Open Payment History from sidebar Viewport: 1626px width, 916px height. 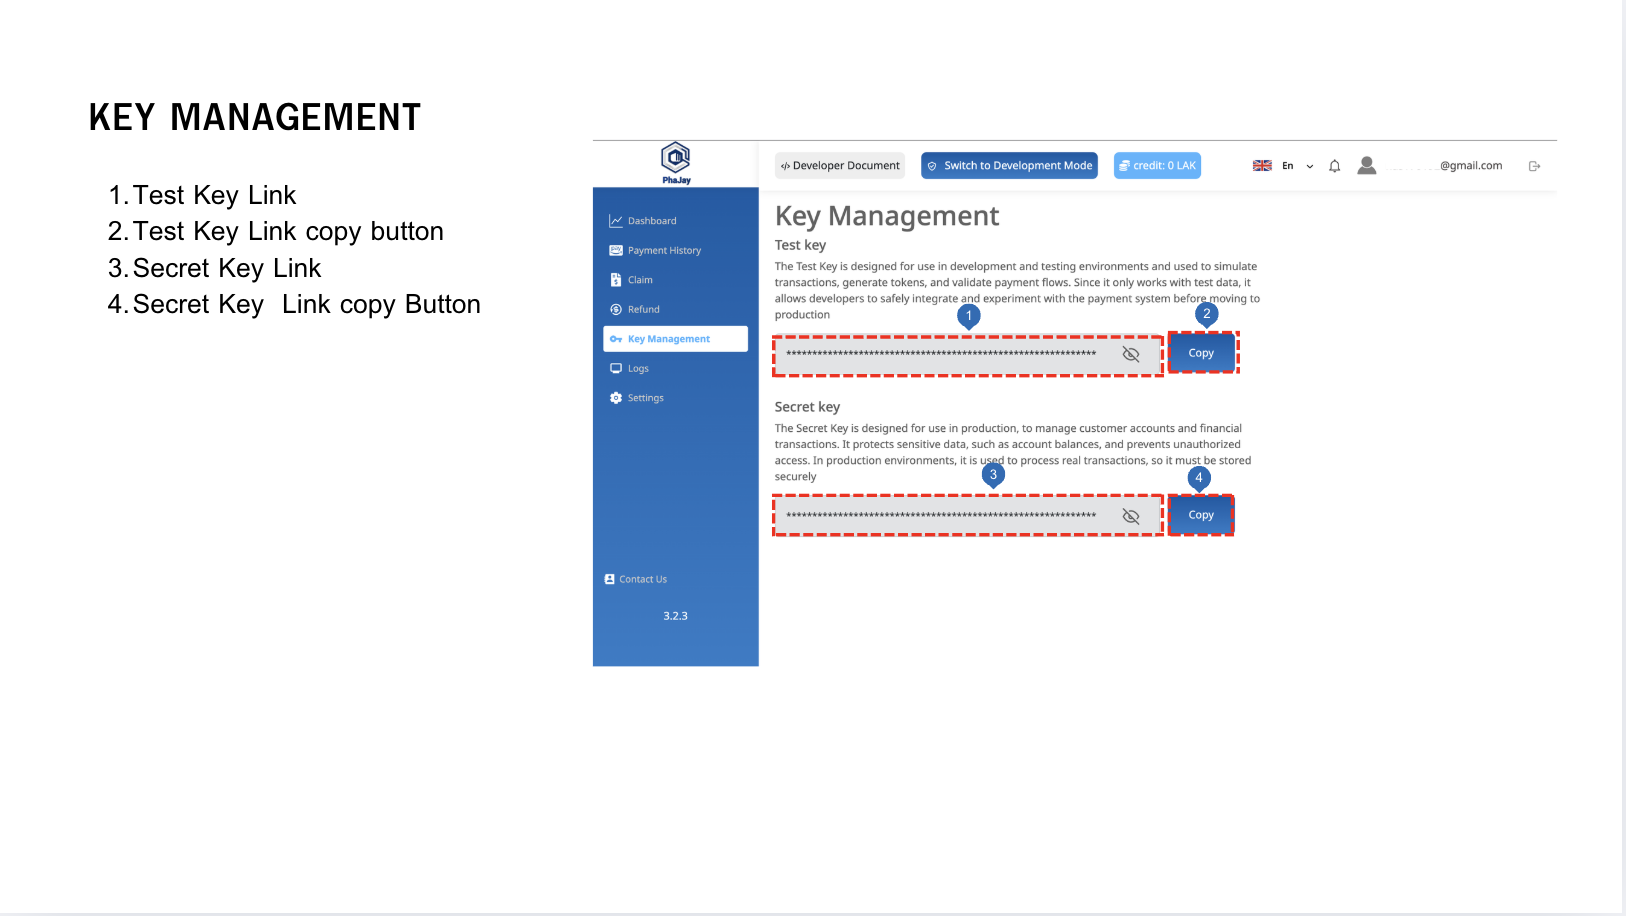pyautogui.click(x=664, y=251)
